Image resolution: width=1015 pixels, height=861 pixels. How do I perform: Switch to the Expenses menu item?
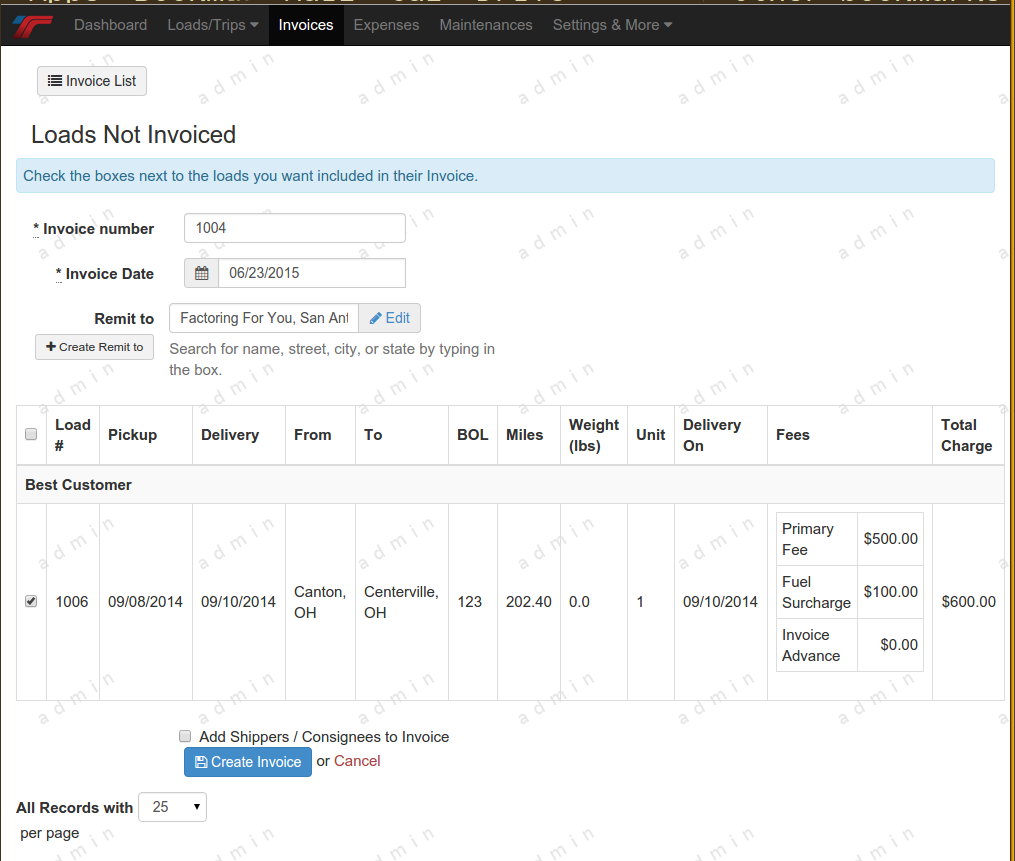[386, 25]
